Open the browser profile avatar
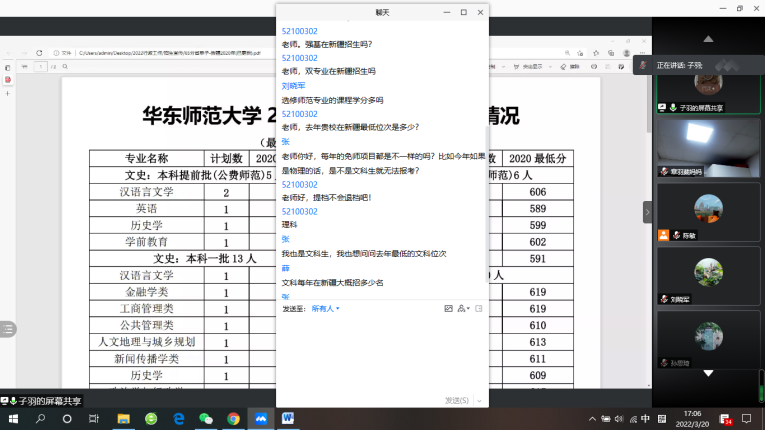 click(626, 53)
